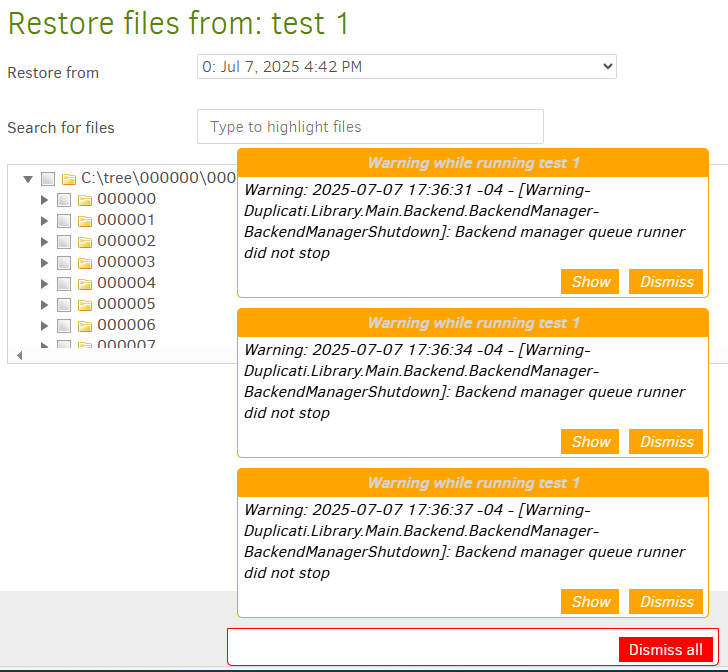Screen dimensions: 728x672
Task: Click the C:\tree root folder icon
Action: [69, 179]
